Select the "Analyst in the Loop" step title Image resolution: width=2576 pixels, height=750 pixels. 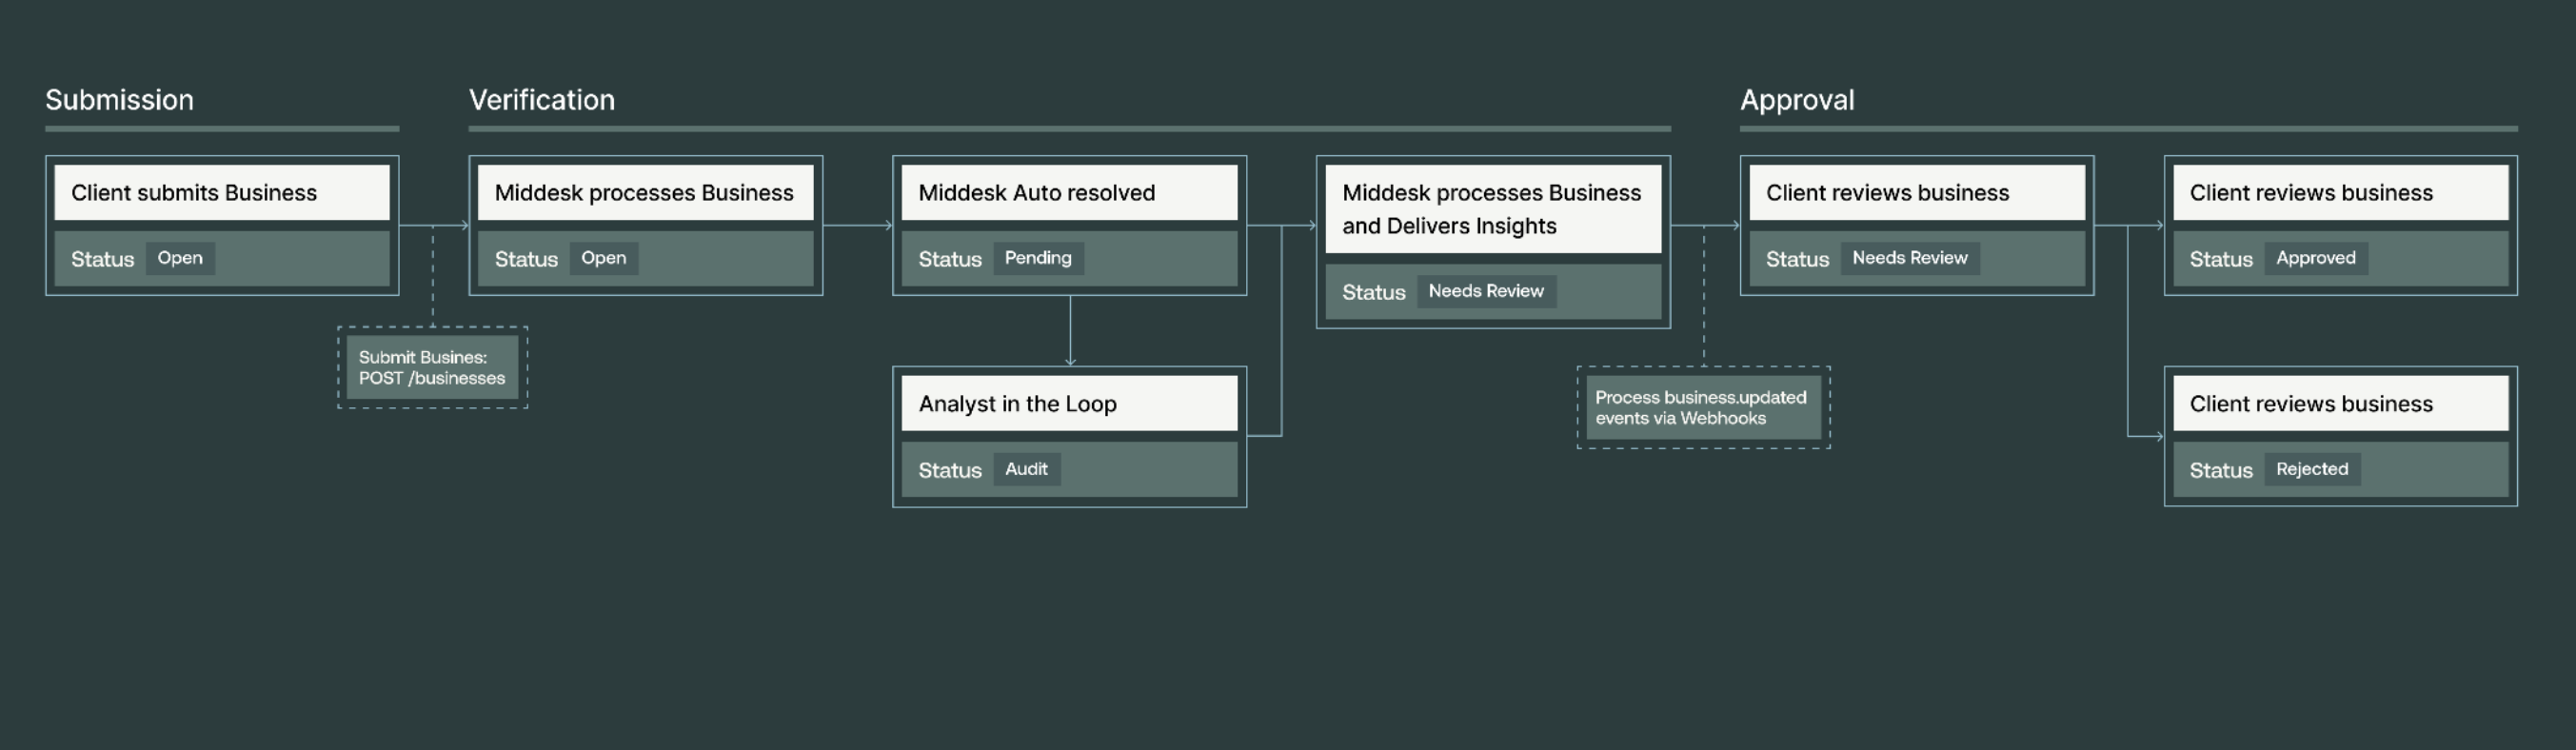1017,404
